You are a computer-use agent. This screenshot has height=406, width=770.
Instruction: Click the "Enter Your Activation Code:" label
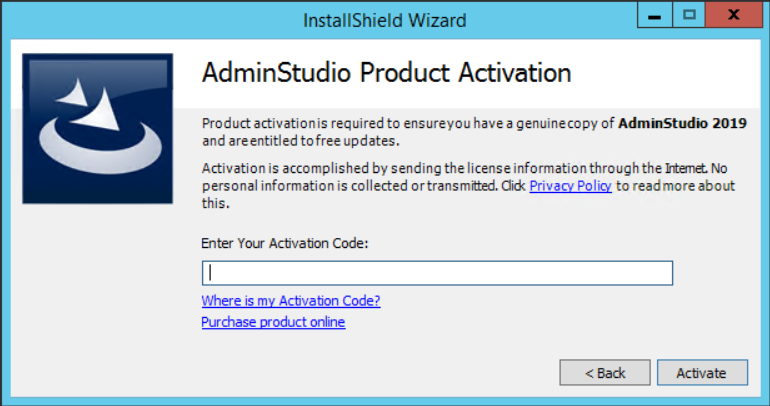tap(285, 243)
